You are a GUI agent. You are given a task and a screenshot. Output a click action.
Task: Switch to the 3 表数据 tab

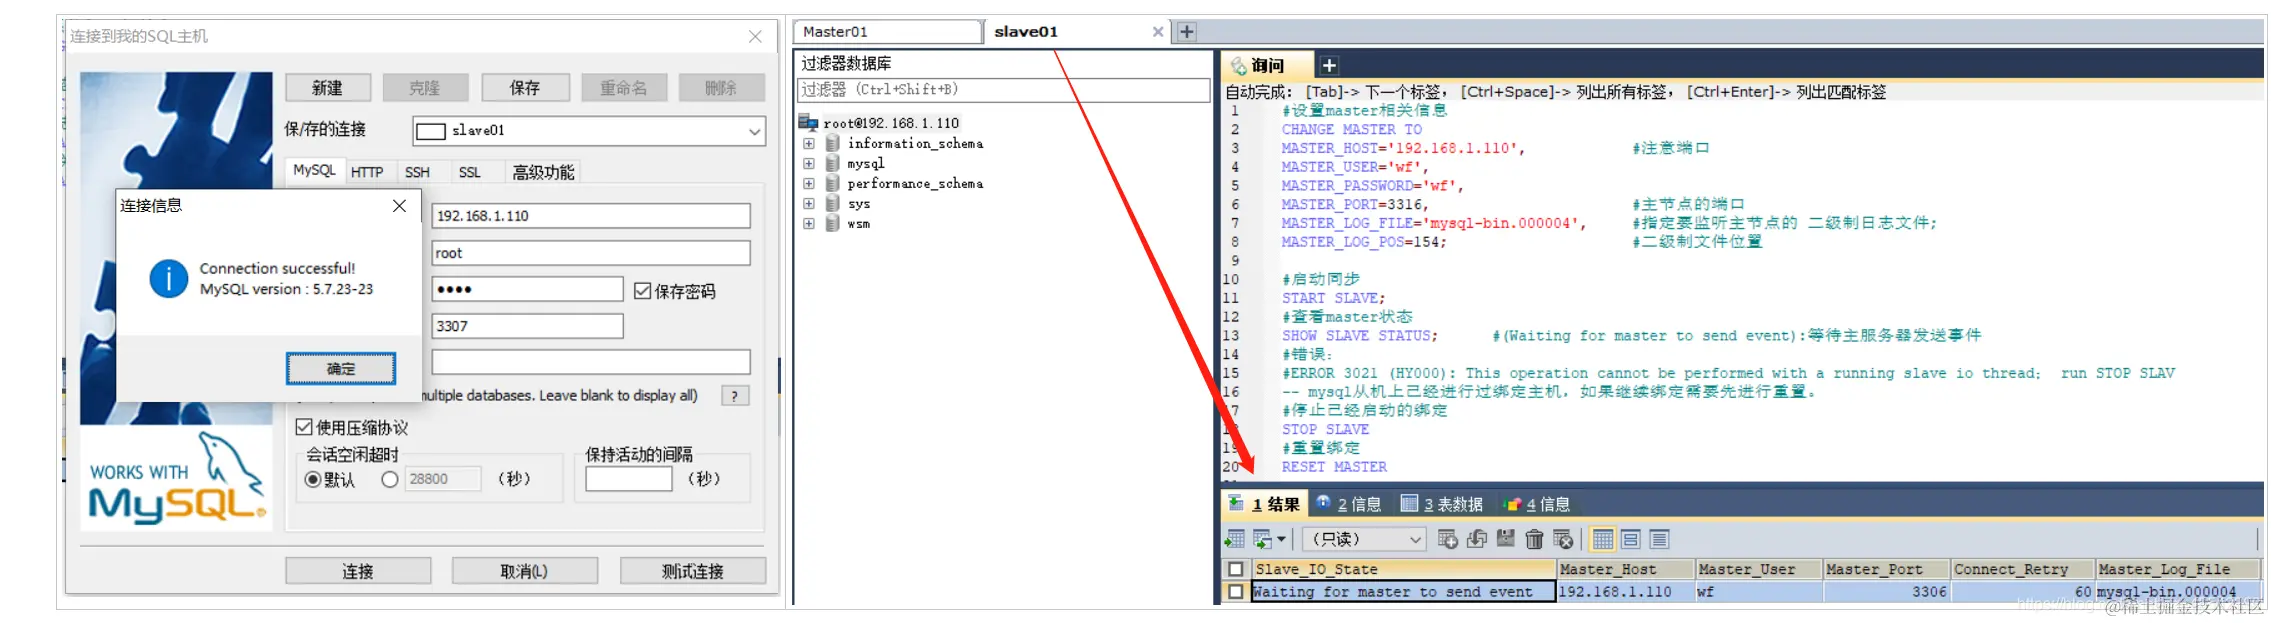point(1442,504)
